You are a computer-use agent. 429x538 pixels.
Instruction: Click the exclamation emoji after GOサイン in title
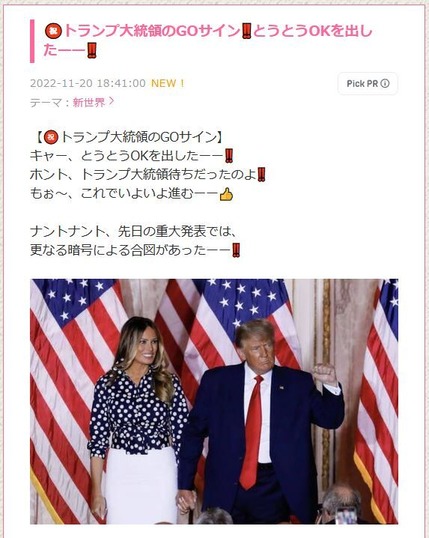pyautogui.click(x=246, y=31)
